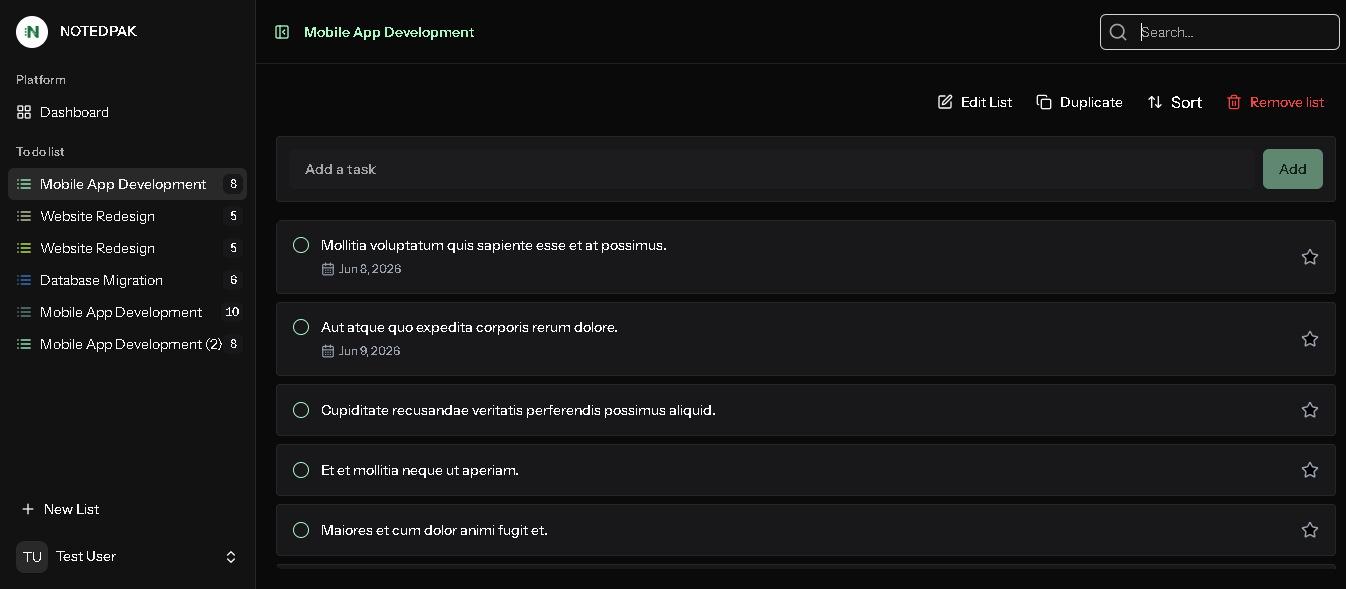Screen dimensions: 1346x589
Task: Click the Jun 9, 2026 due date
Action: [x=370, y=351]
